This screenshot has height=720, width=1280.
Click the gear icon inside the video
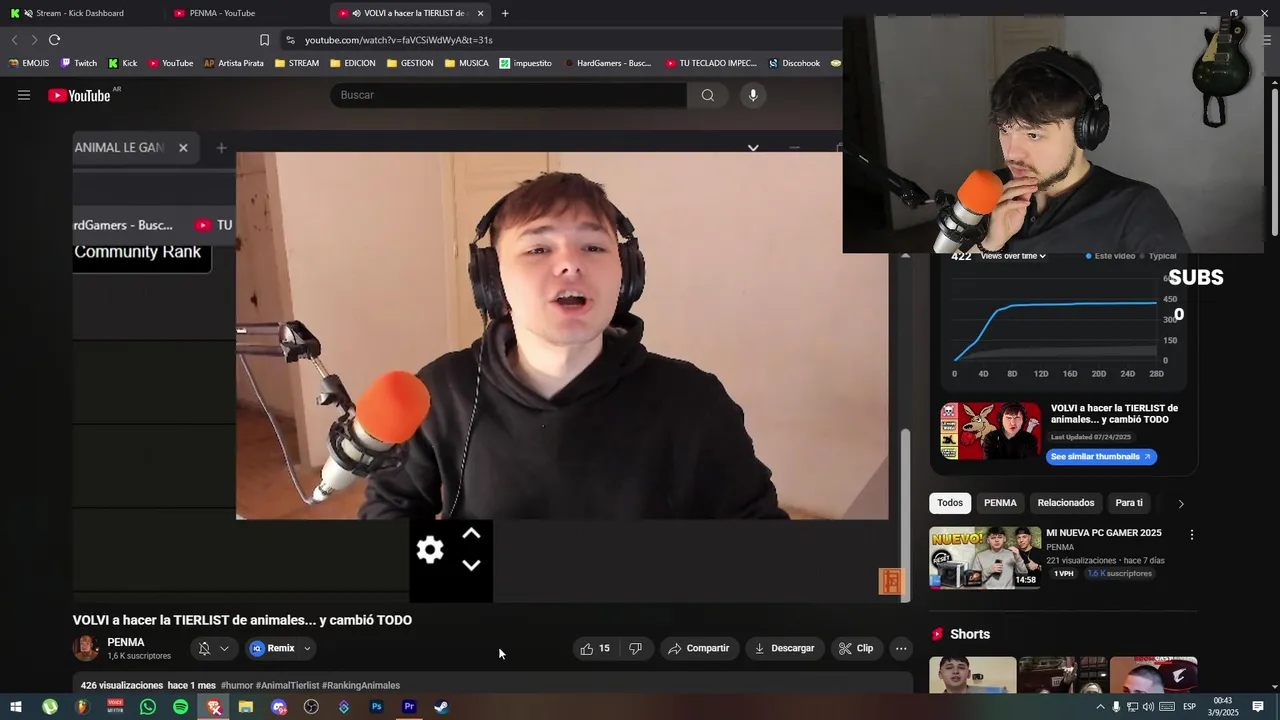pyautogui.click(x=430, y=550)
